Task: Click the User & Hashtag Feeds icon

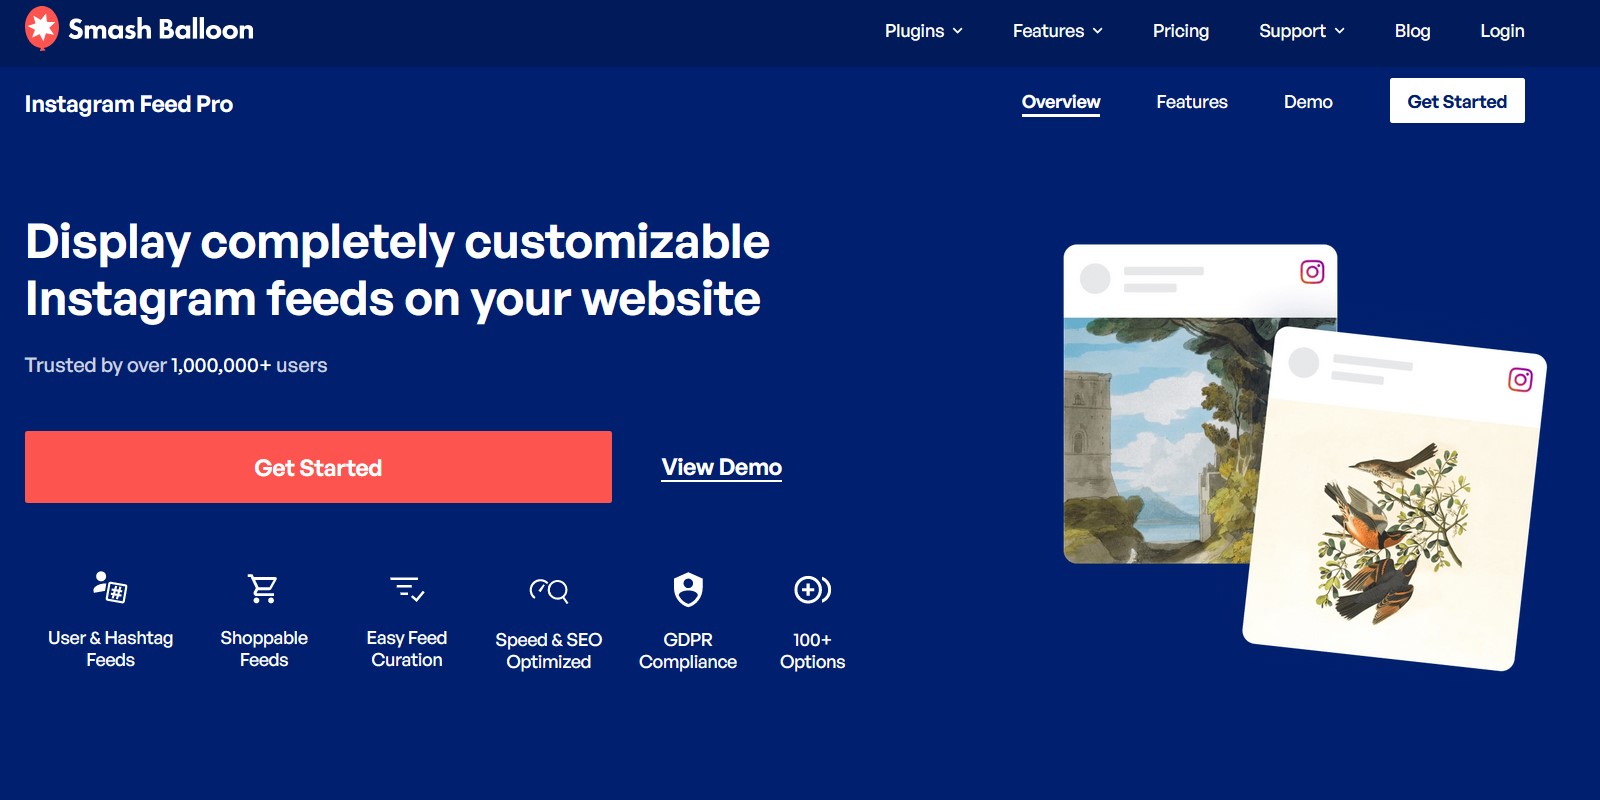Action: pos(110,588)
